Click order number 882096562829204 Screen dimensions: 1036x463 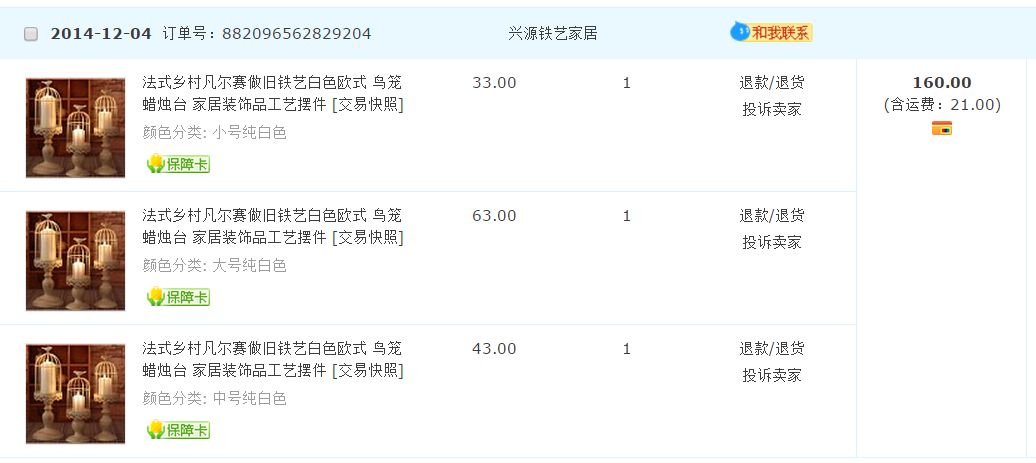click(x=296, y=34)
